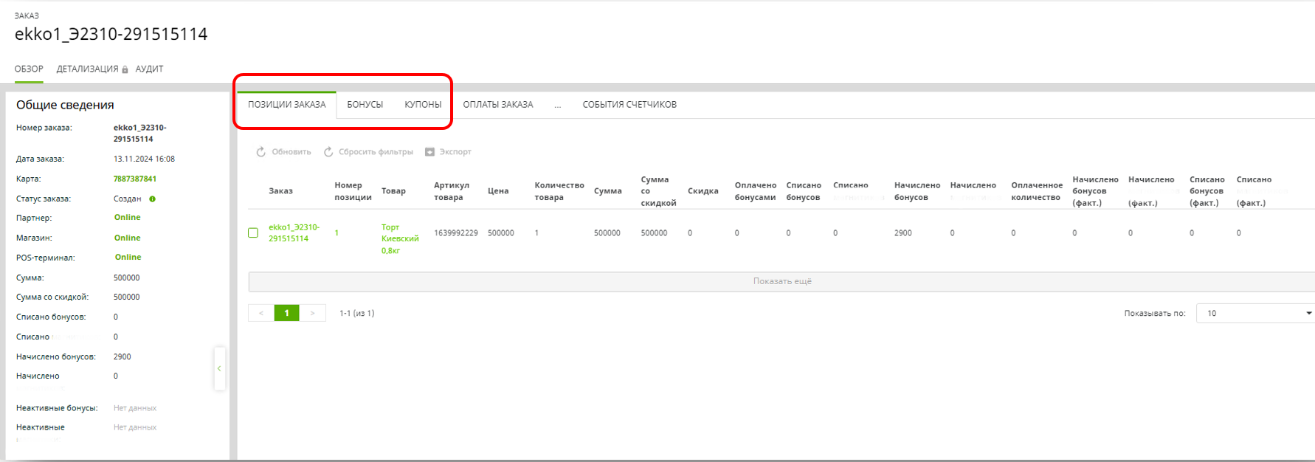This screenshot has width=1315, height=462.
Task: Click the Обновить refresh icon
Action: (261, 152)
